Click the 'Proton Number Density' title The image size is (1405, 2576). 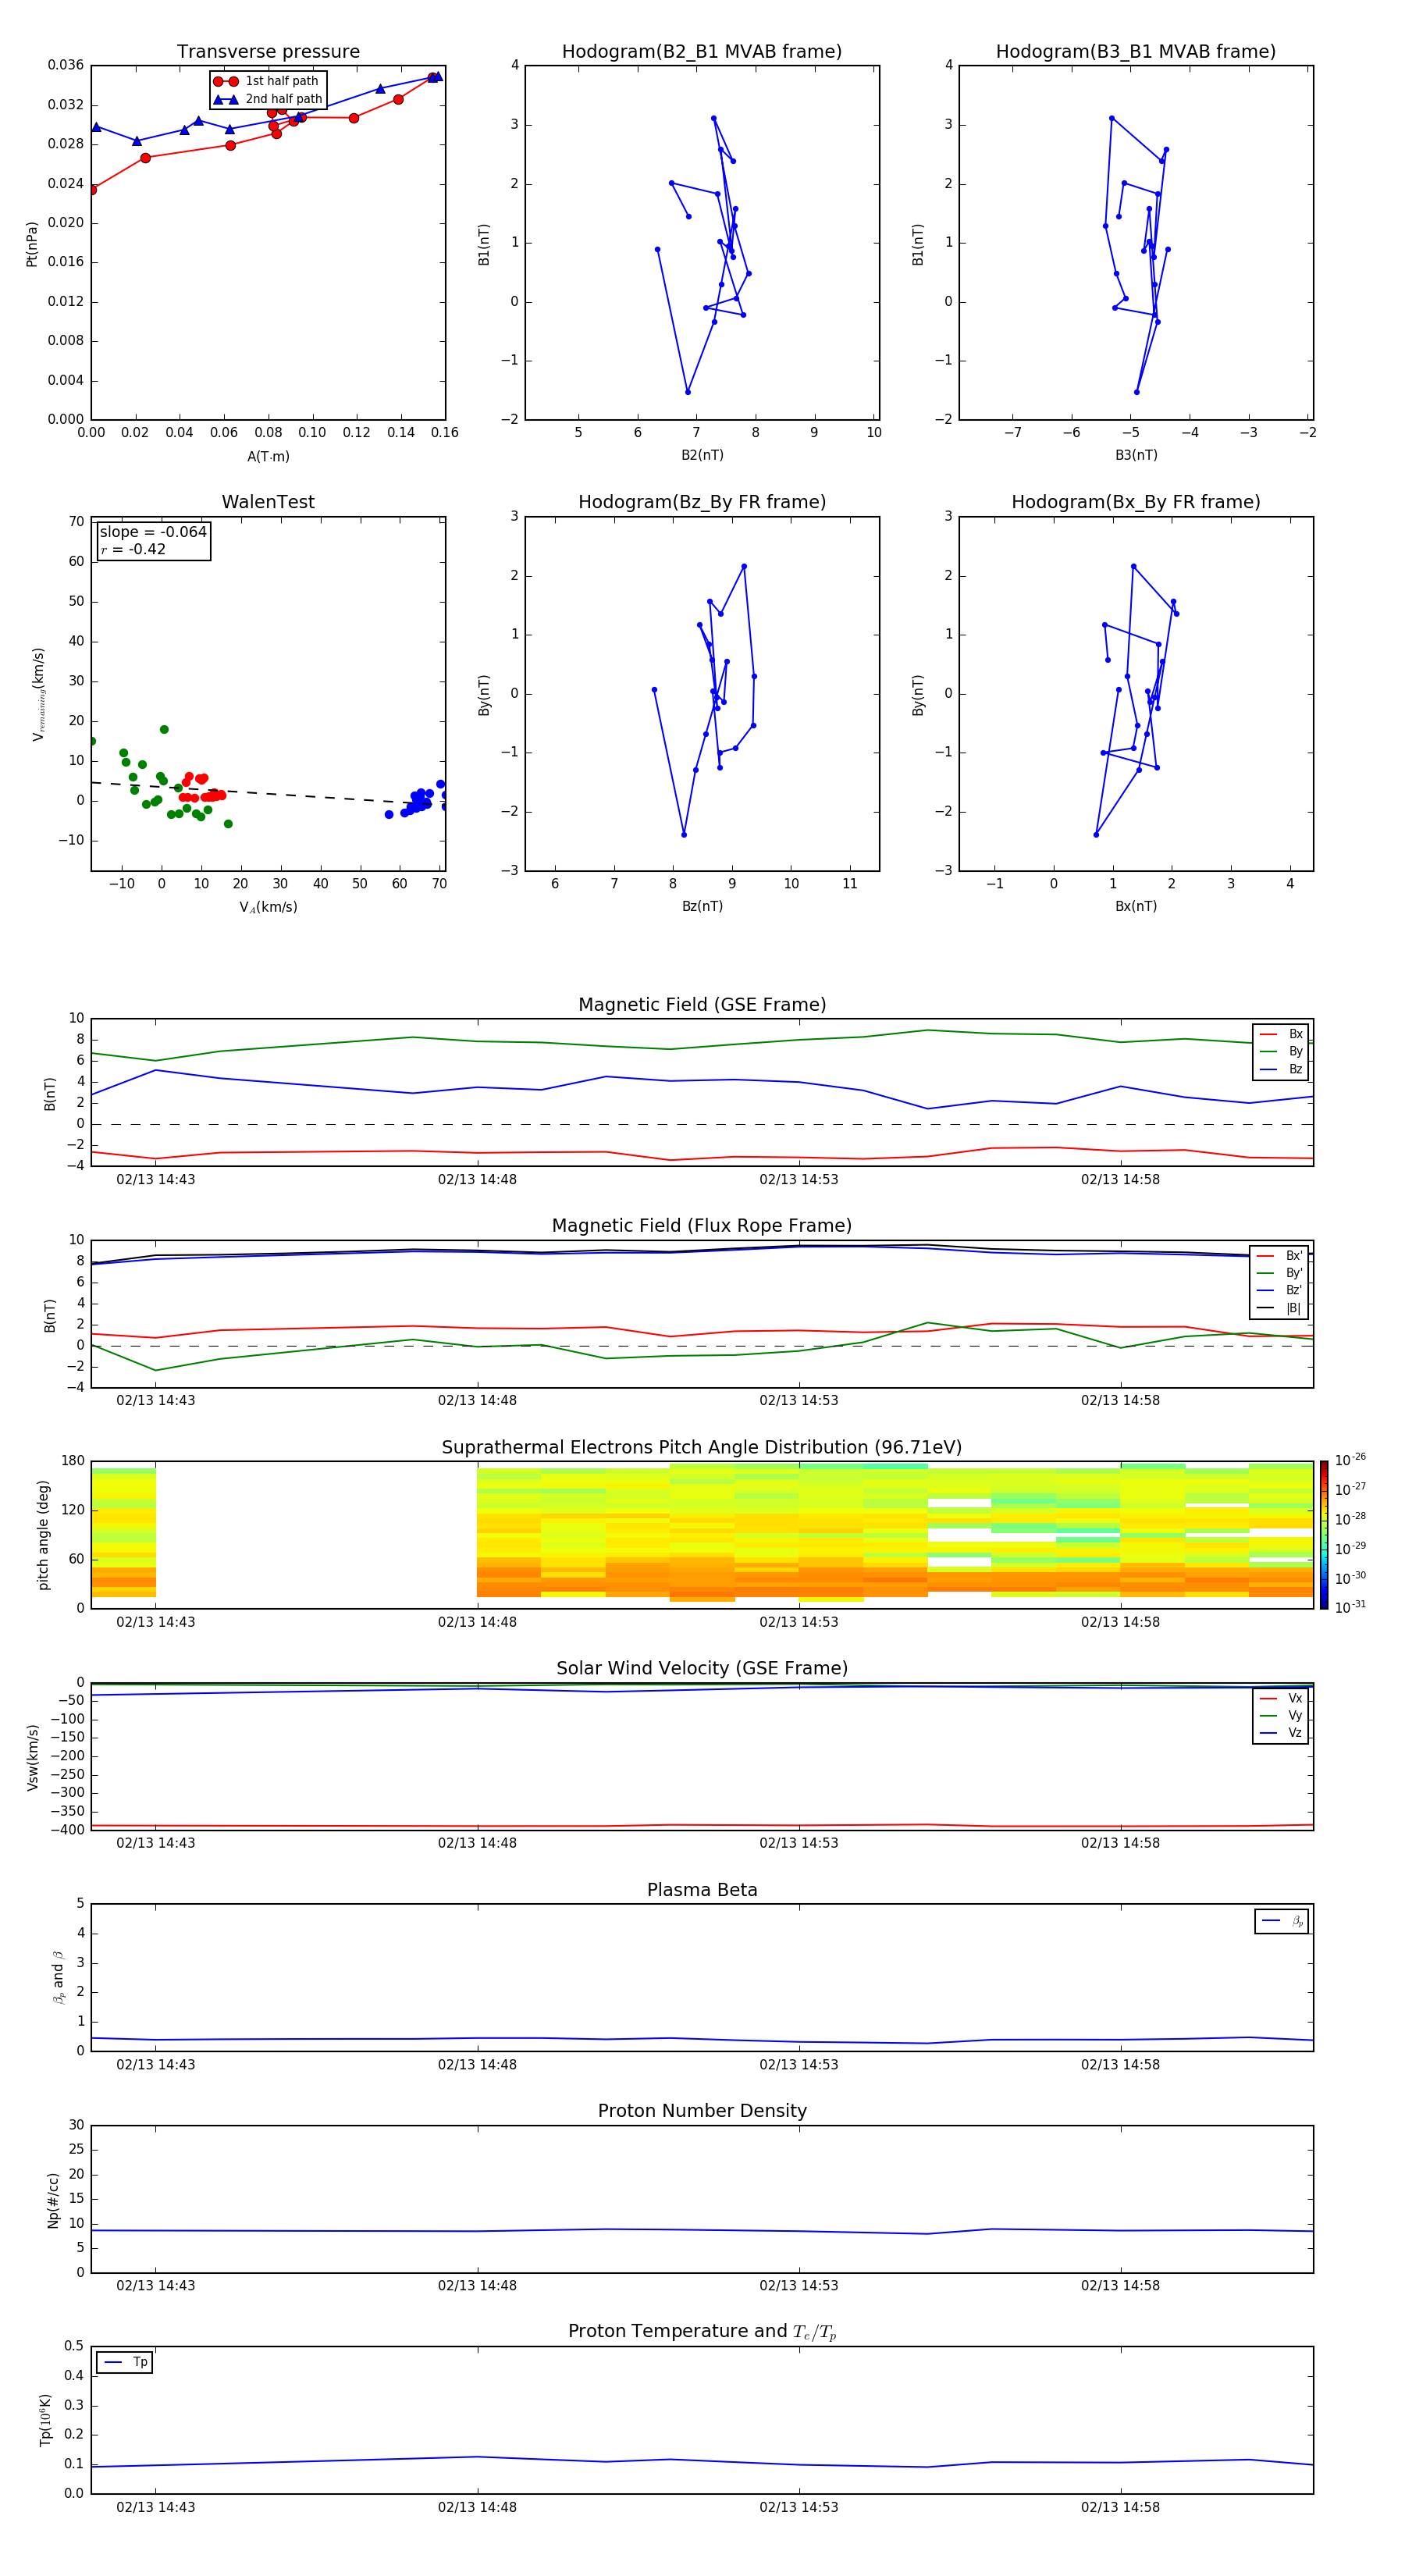[702, 2111]
